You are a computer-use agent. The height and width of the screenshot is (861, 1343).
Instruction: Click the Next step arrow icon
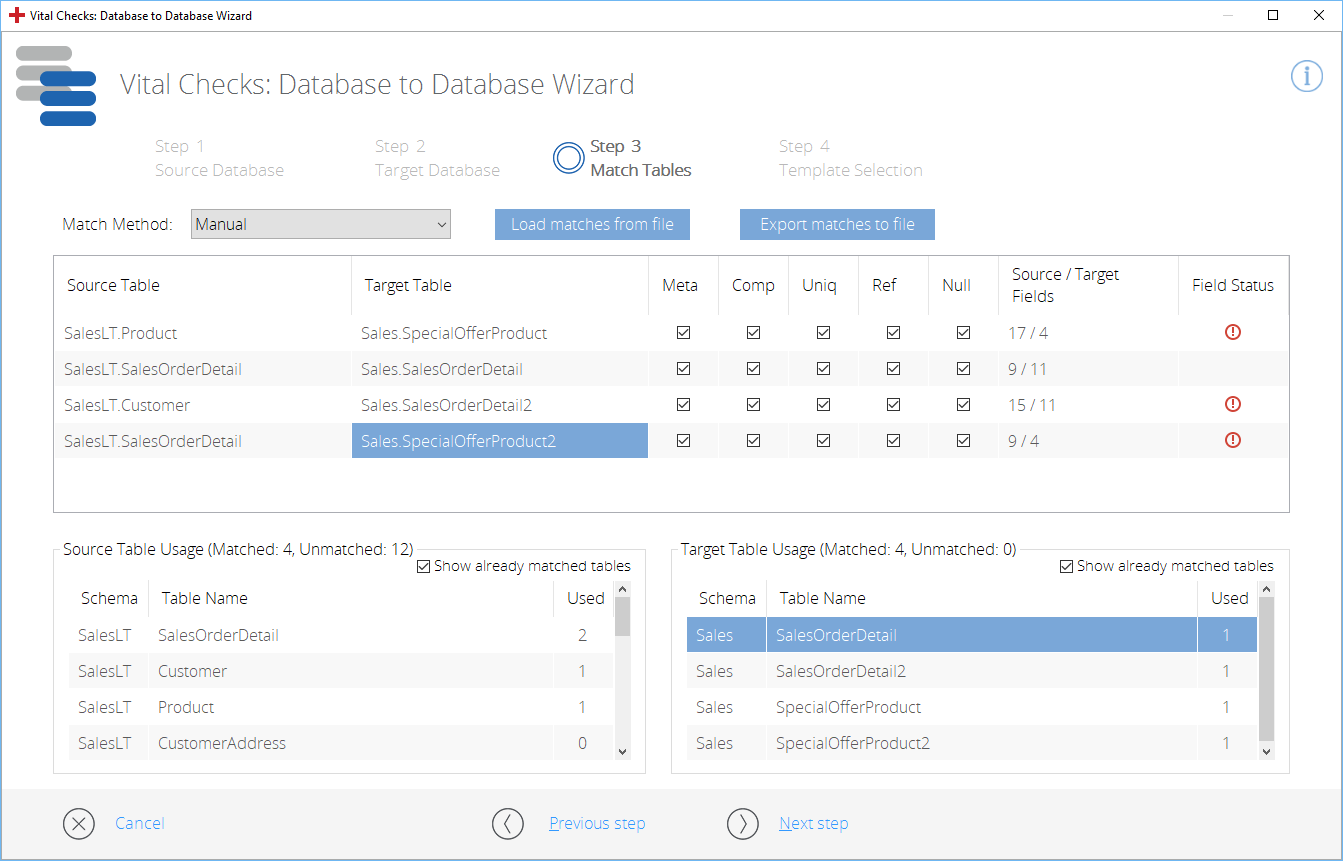(x=743, y=823)
